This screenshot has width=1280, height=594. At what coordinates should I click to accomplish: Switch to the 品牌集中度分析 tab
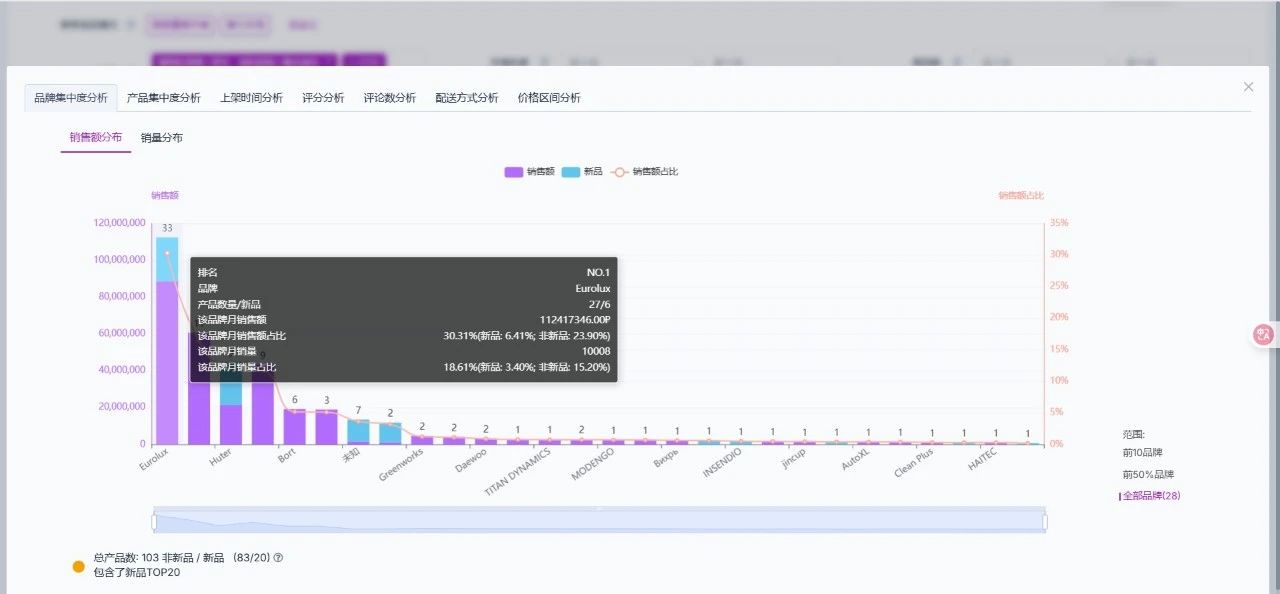pyautogui.click(x=71, y=98)
